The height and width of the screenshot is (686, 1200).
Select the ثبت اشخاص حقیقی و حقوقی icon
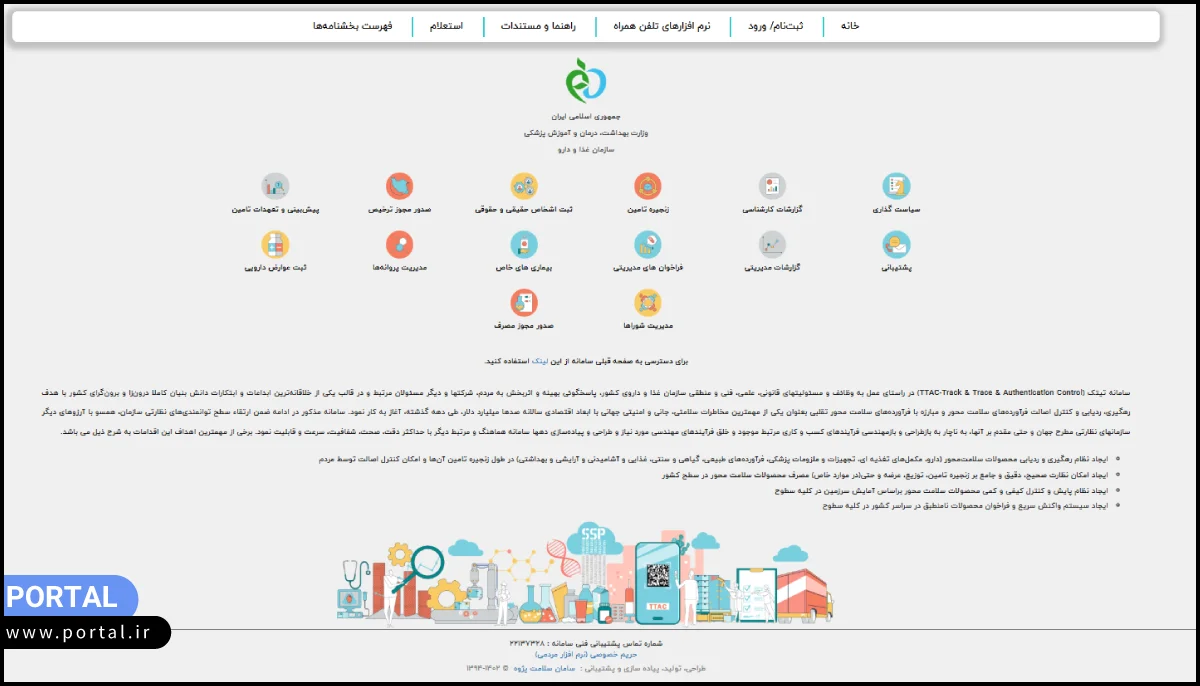click(524, 187)
